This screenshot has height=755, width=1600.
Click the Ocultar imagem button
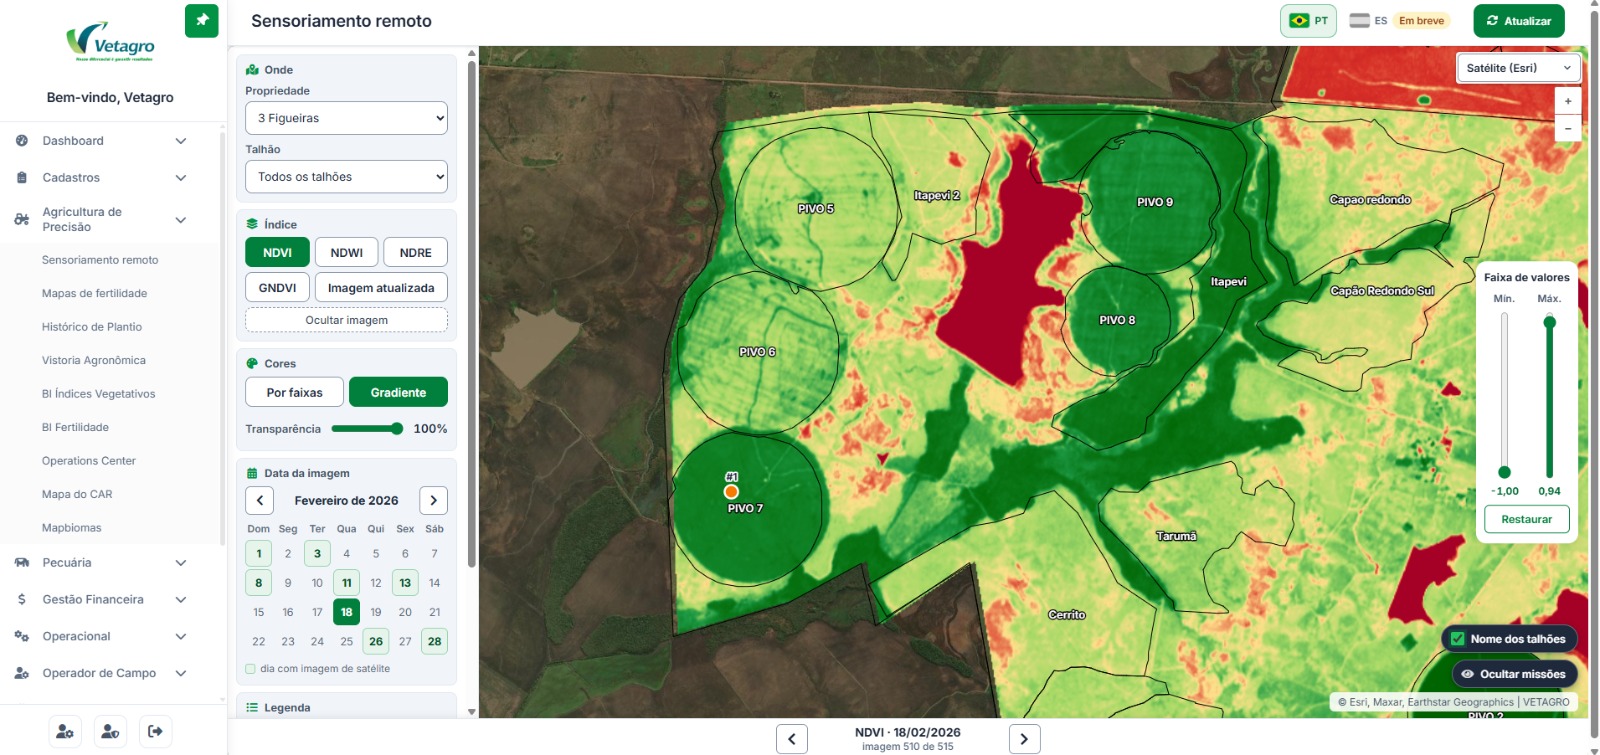pyautogui.click(x=346, y=320)
